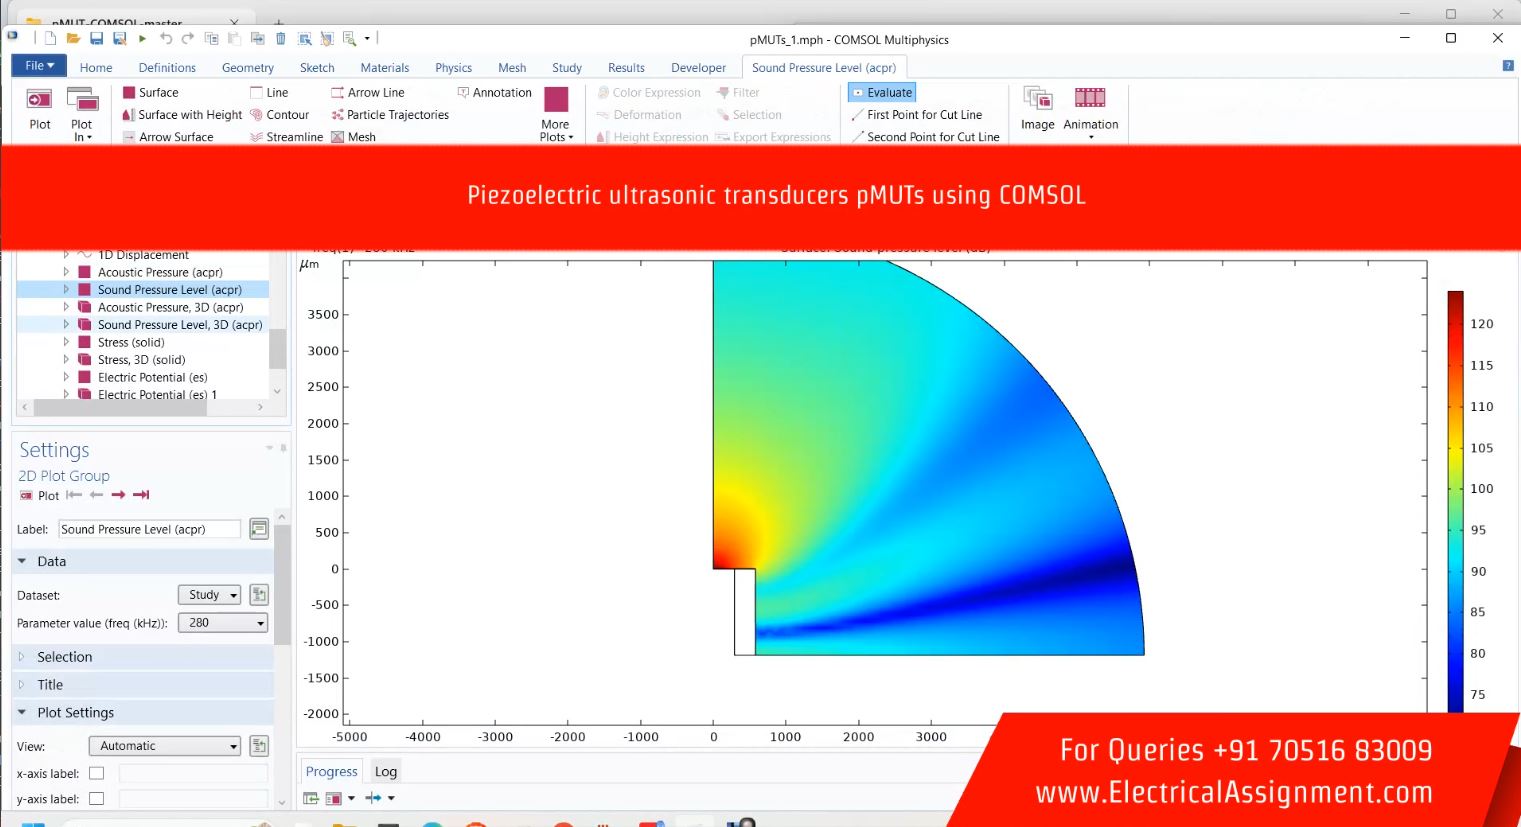Image resolution: width=1521 pixels, height=827 pixels.
Task: Insert a Streamline plot
Action: [293, 137]
